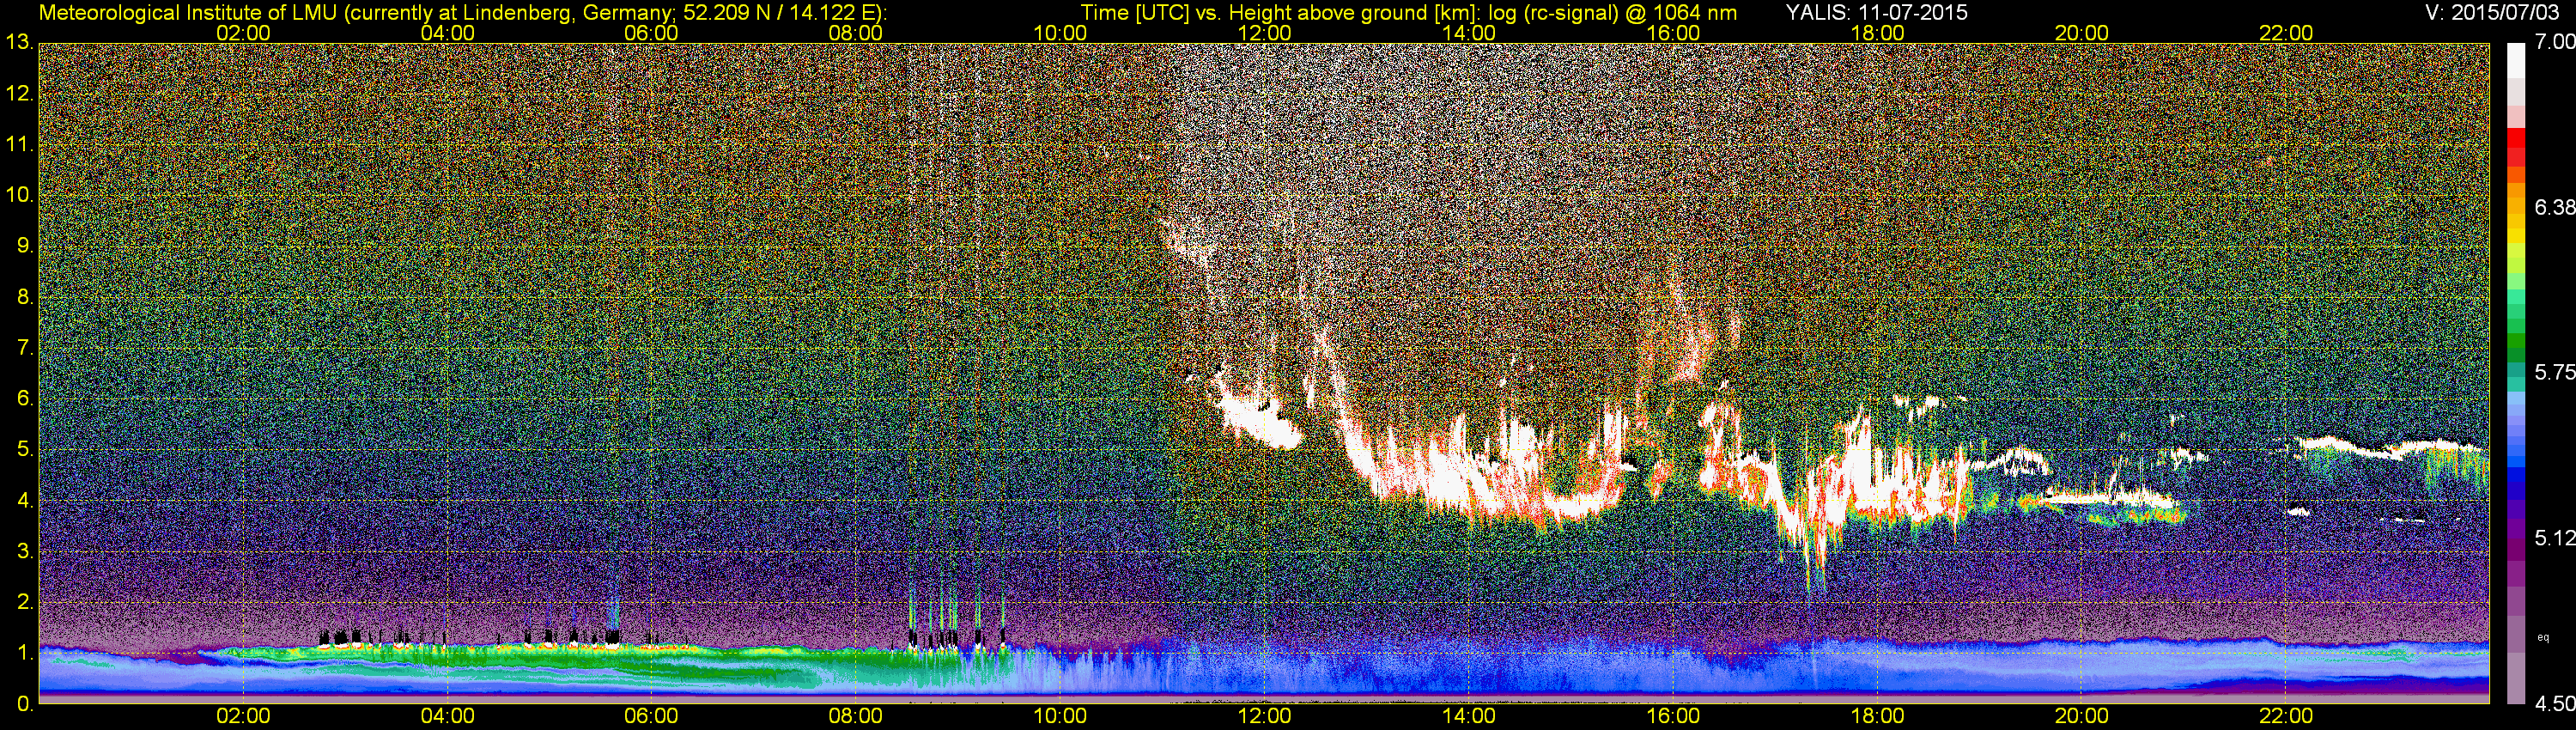Viewport: 2576px width, 730px height.
Task: Select the 02:00 label on the bottom time axis
Action: (x=243, y=717)
